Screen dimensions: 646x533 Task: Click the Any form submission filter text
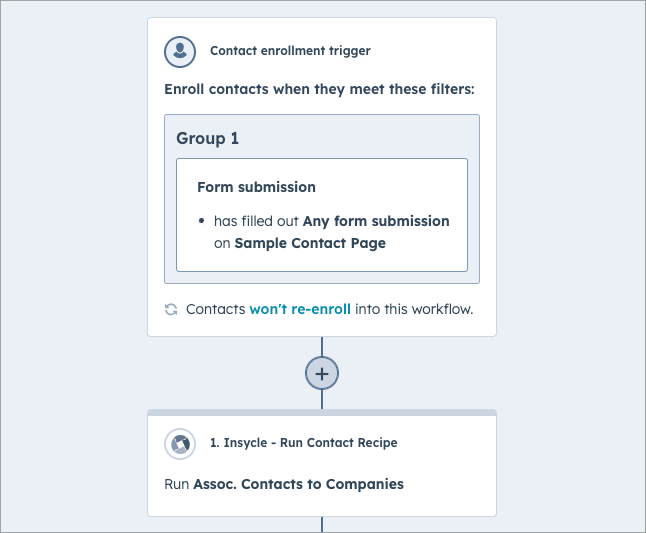pos(376,221)
